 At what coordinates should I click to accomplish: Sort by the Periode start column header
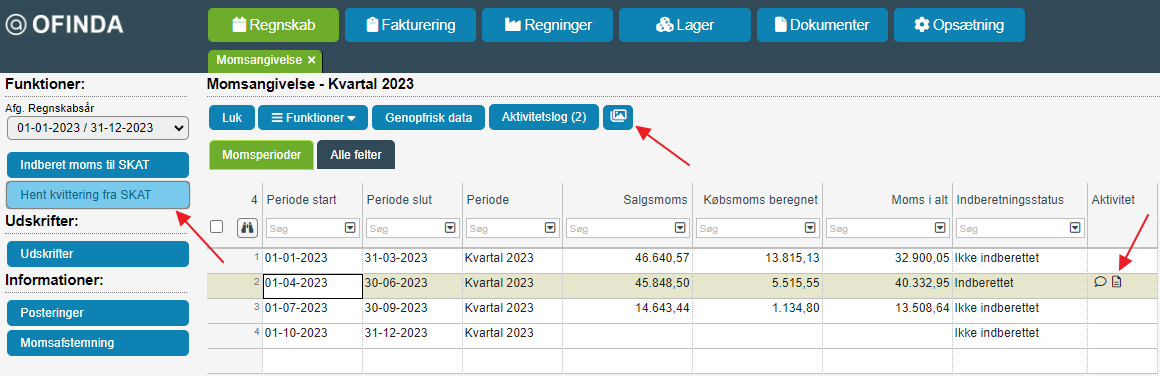coord(302,201)
